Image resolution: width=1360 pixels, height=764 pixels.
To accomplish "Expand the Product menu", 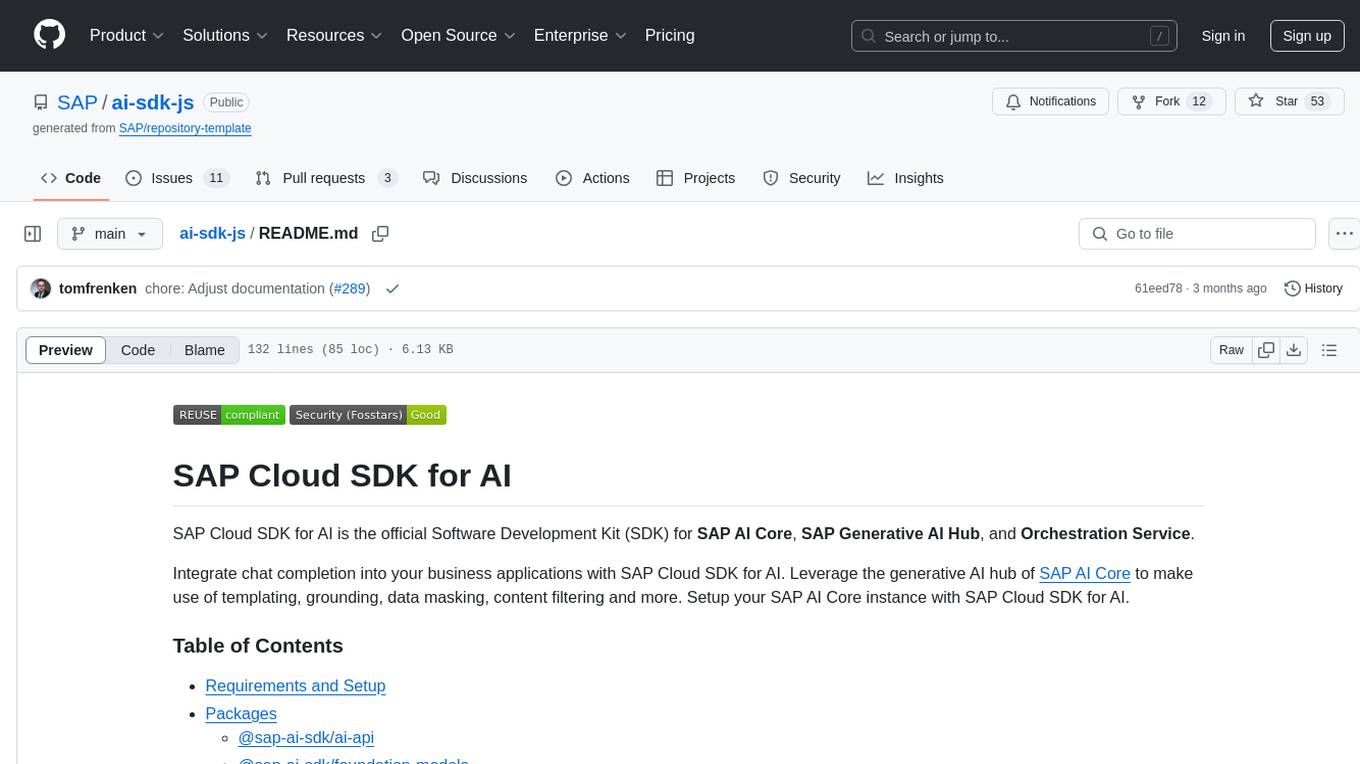I will coord(127,35).
